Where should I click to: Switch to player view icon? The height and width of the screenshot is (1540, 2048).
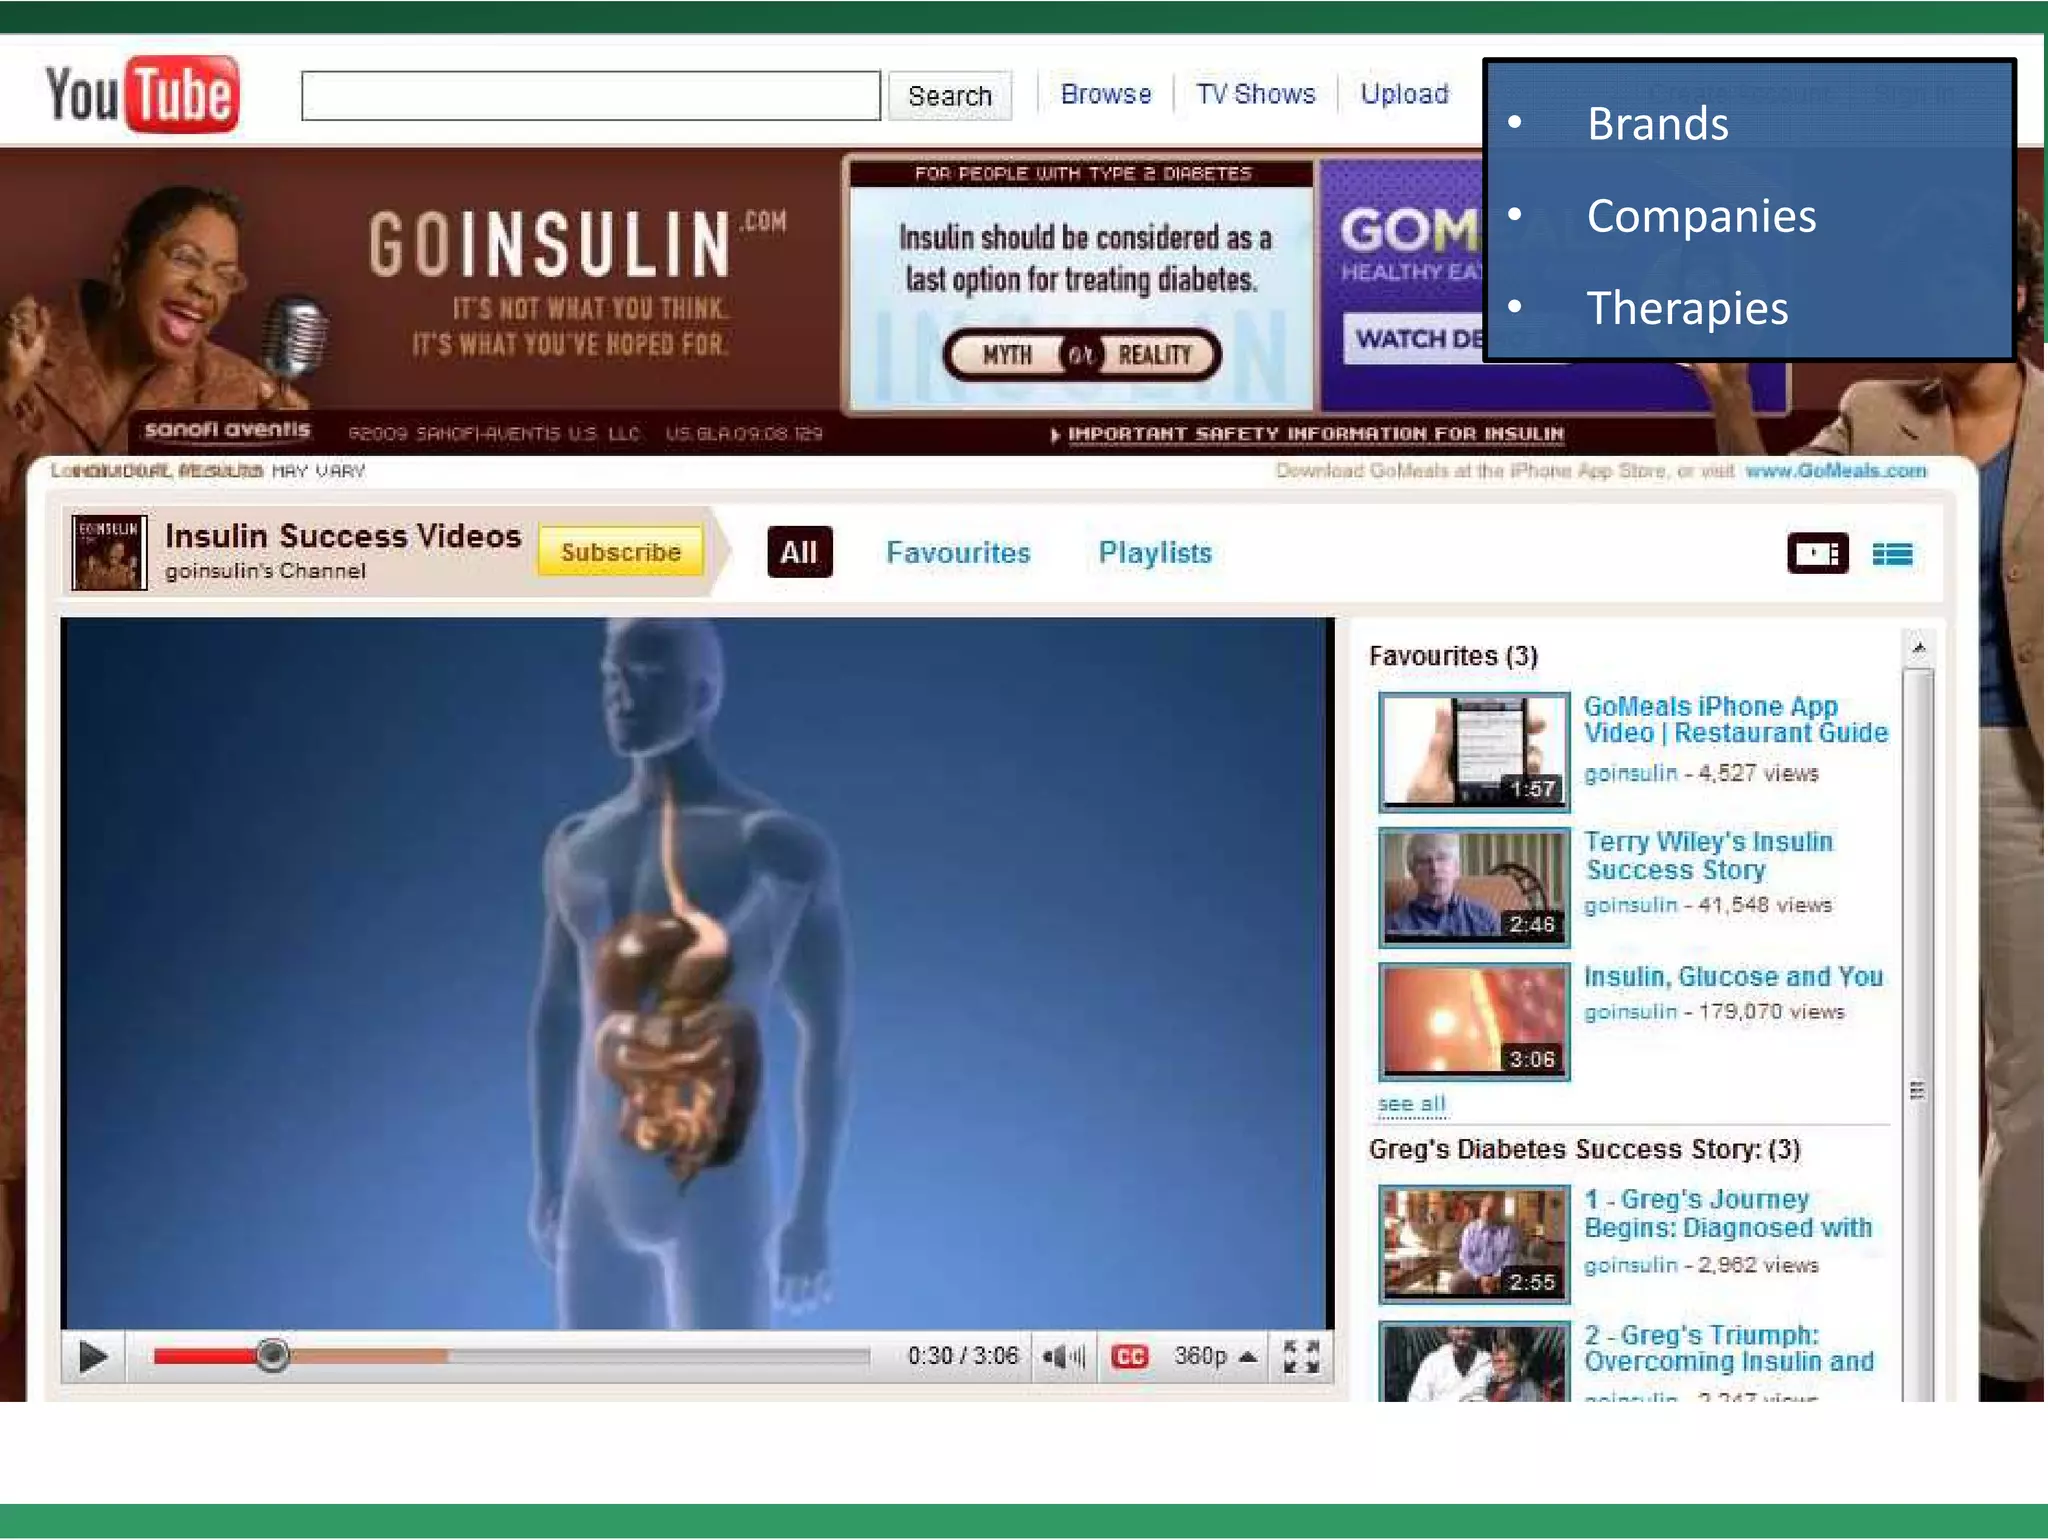pyautogui.click(x=1817, y=553)
